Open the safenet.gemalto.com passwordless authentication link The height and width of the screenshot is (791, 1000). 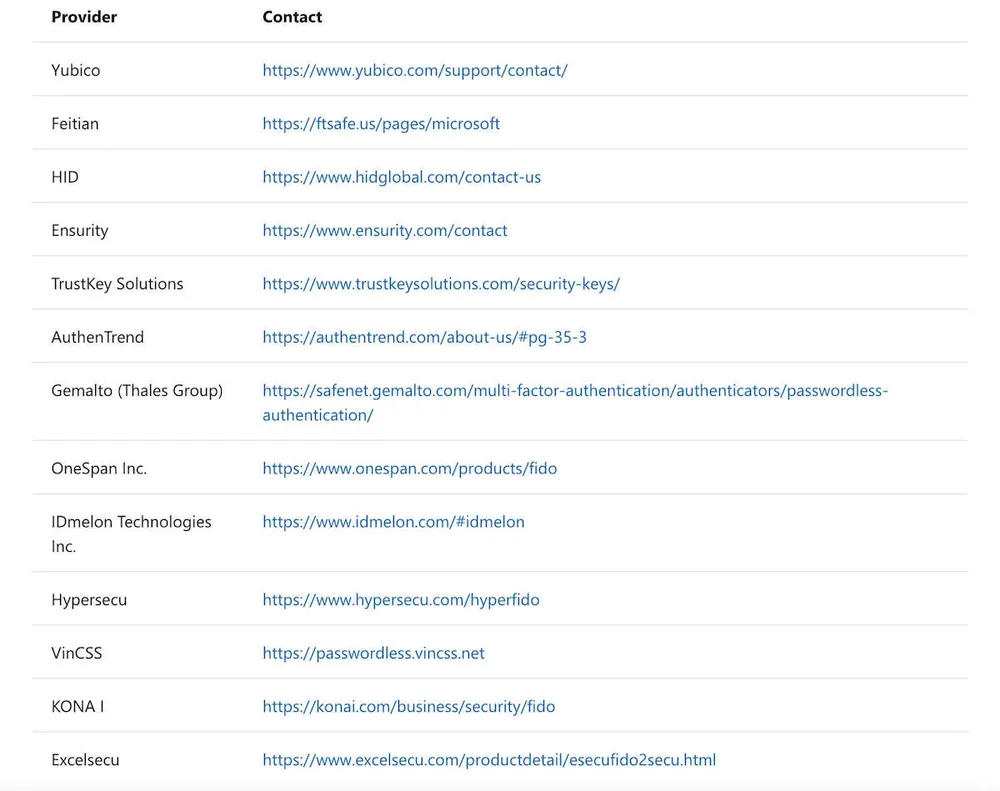(574, 391)
